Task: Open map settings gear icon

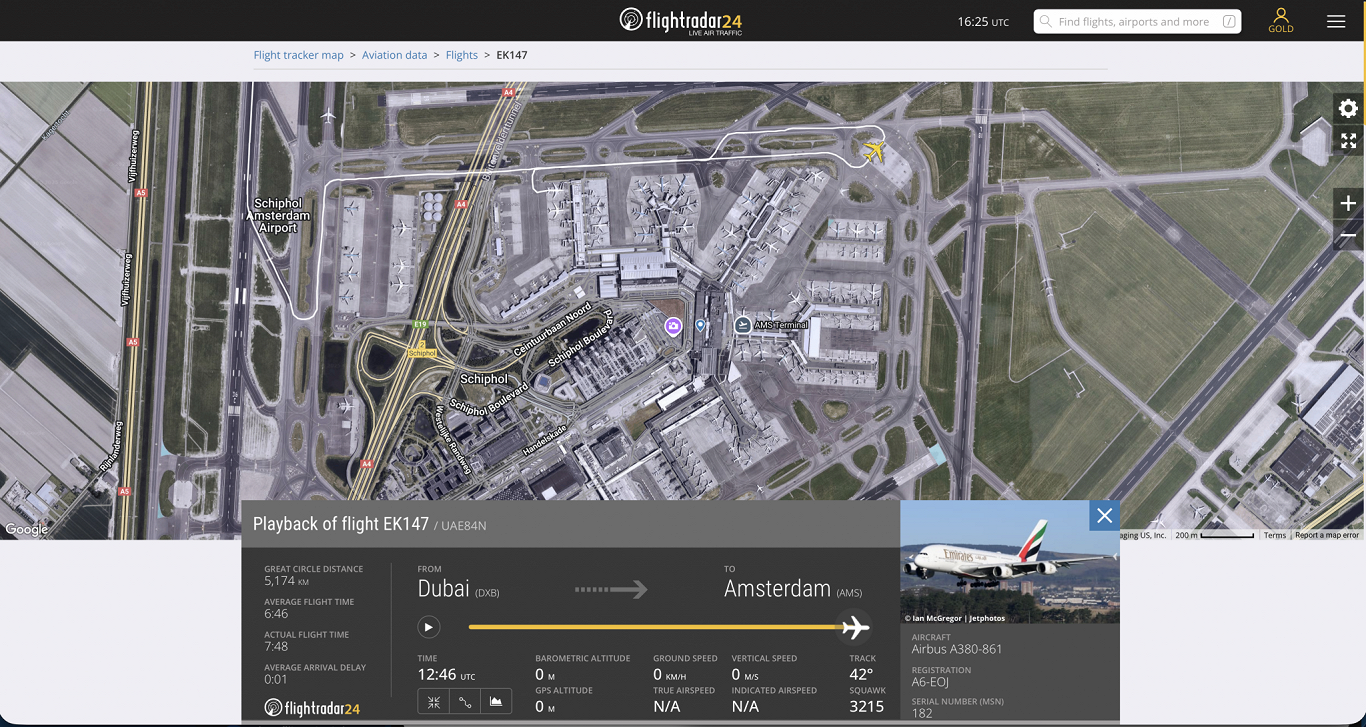Action: [x=1348, y=109]
